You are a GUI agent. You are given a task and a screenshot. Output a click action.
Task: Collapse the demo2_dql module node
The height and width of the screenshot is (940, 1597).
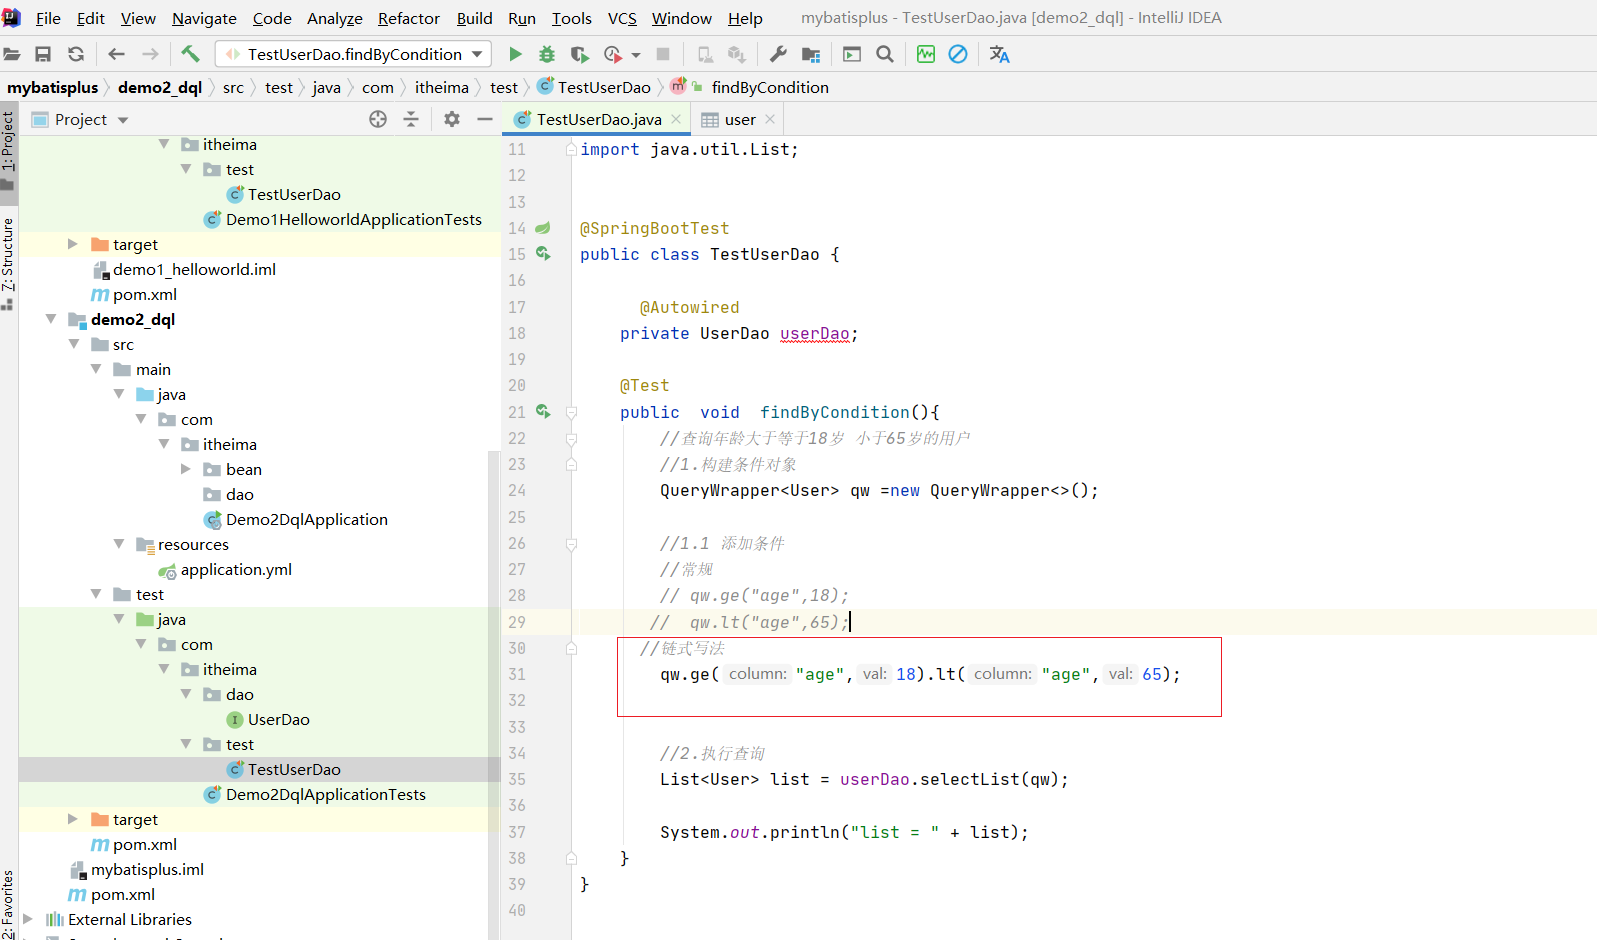click(50, 319)
